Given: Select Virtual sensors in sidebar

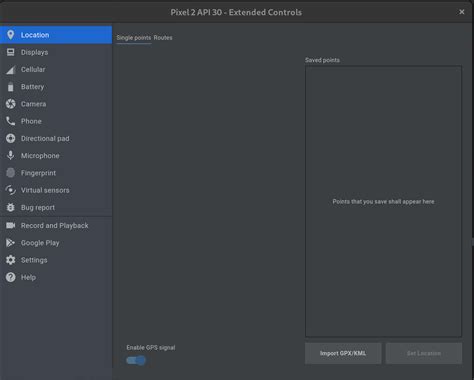Looking at the screenshot, I should [x=56, y=190].
